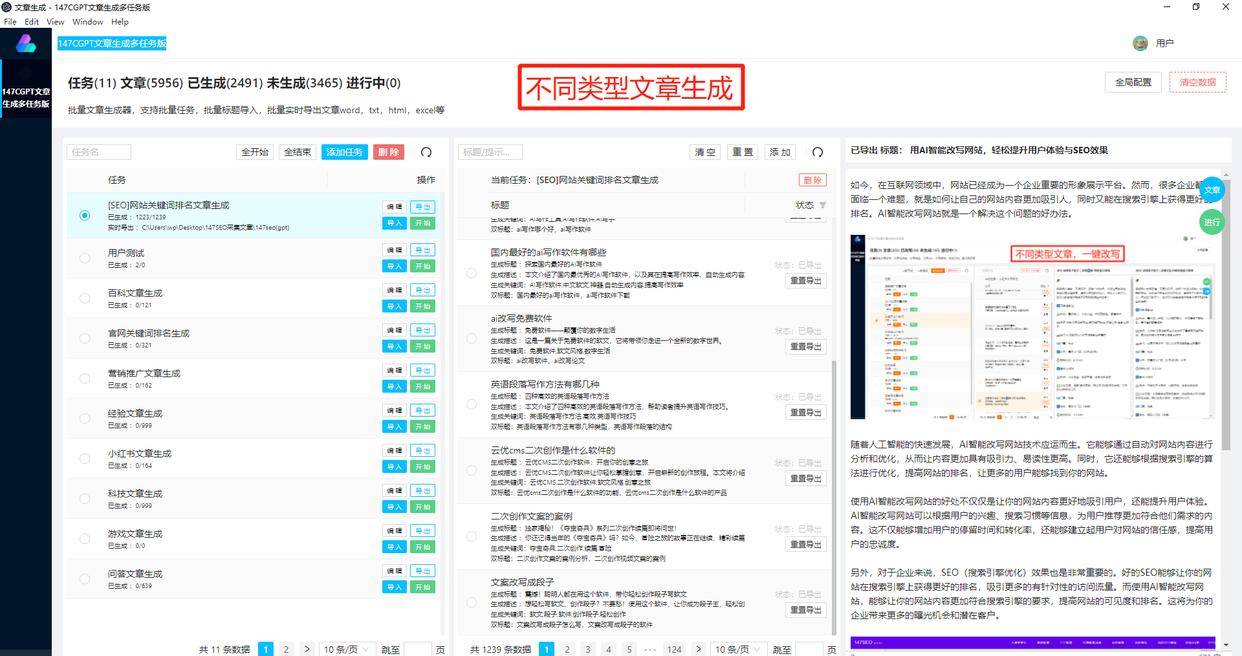Viewport: 1242px width, 656px height.
Task: Click the blue 文章 floating circle button
Action: point(1212,190)
